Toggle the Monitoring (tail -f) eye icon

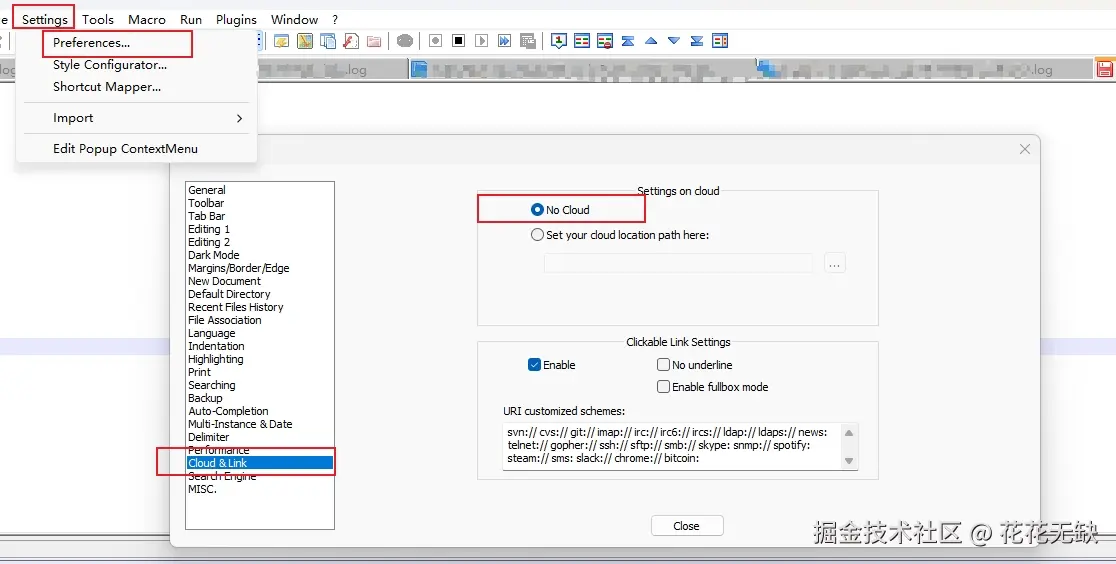[x=405, y=41]
